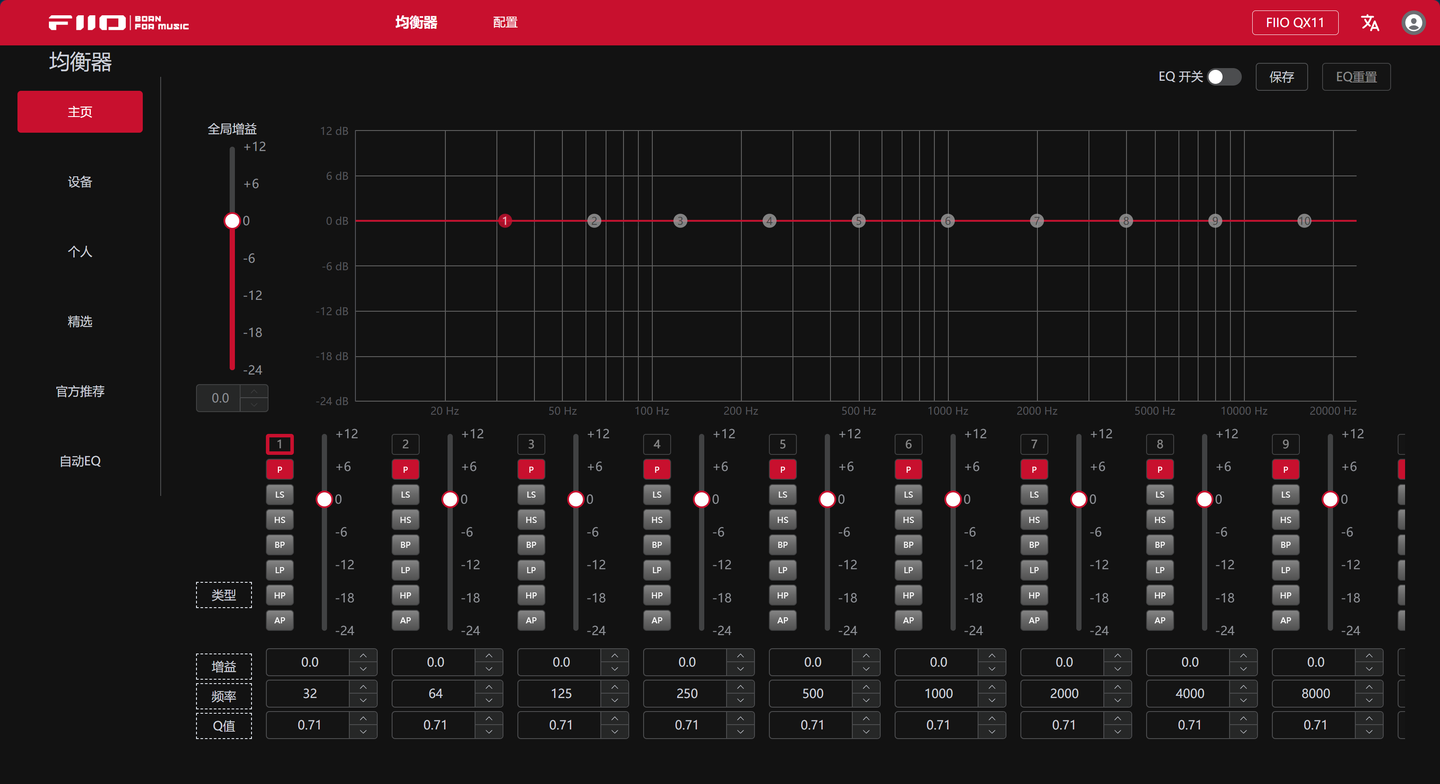Select node 6 on the EQ graph

(947, 221)
